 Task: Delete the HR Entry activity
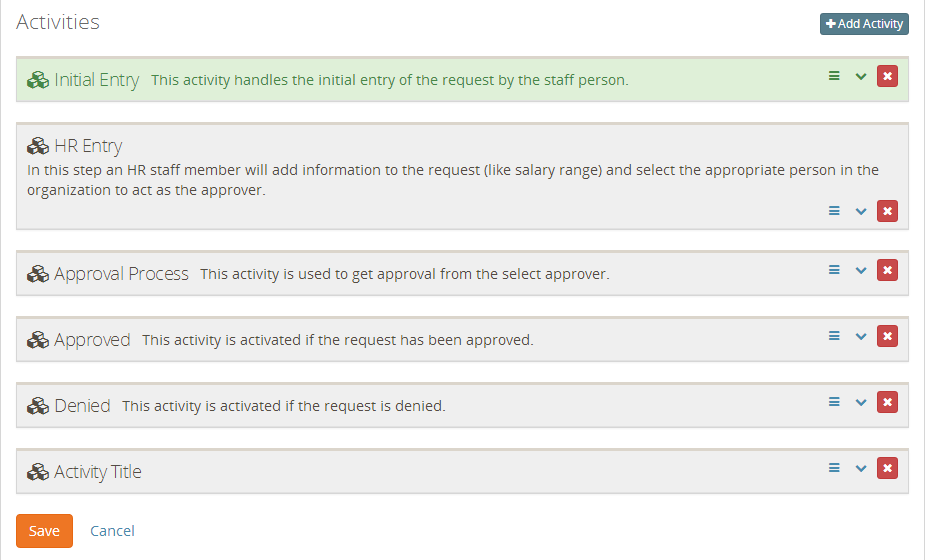(887, 211)
